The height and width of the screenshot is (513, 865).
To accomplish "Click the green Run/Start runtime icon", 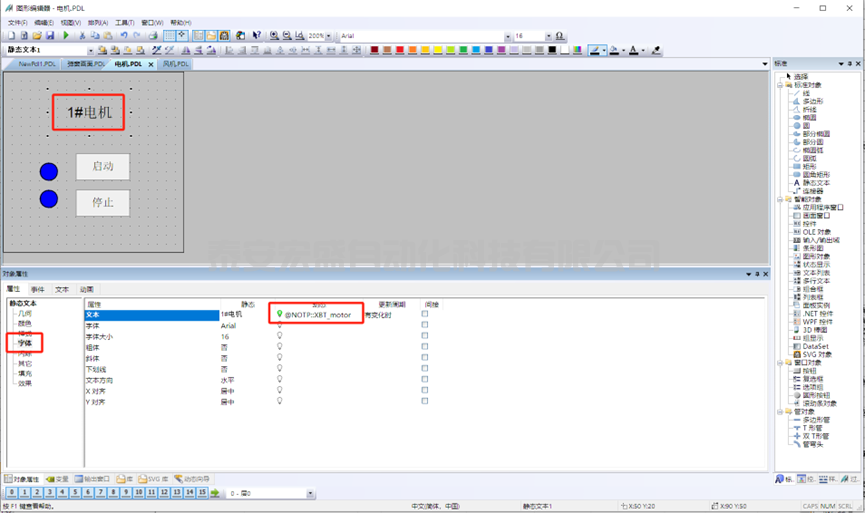I will 66,35.
